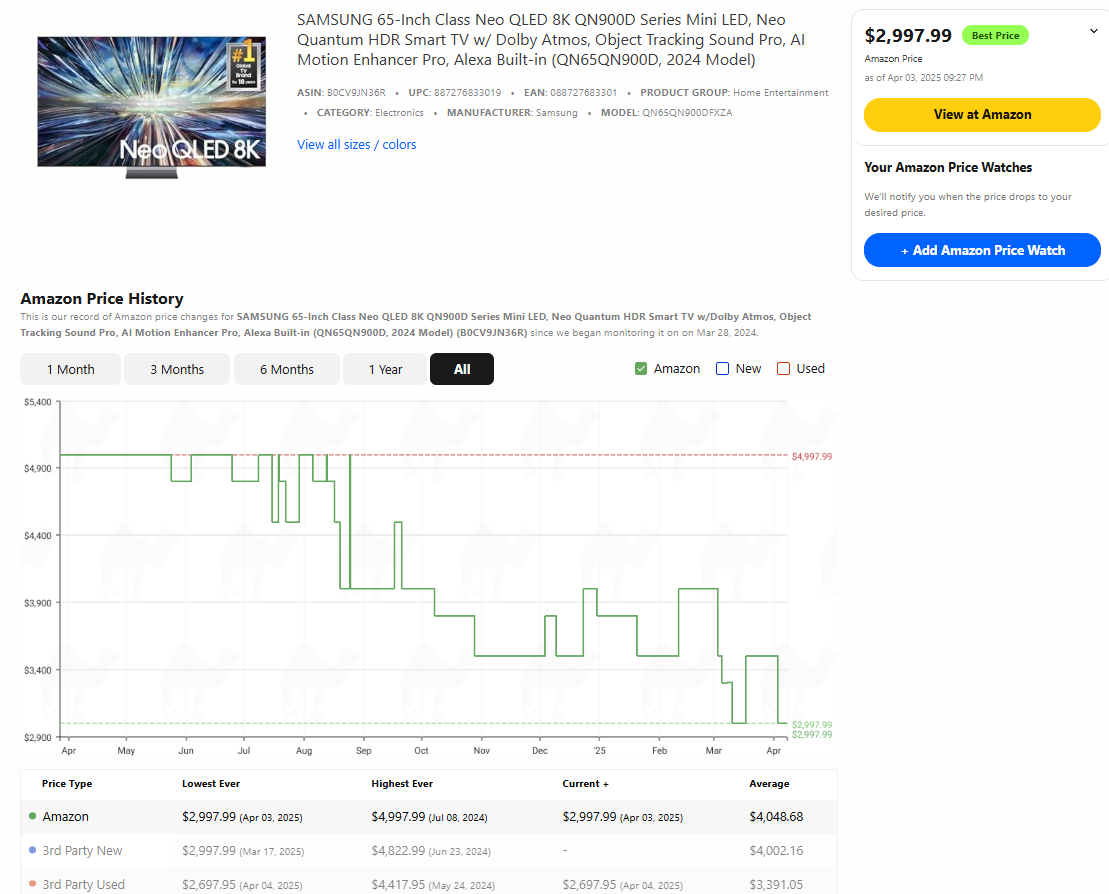The width and height of the screenshot is (1109, 894).
Task: Click the CATEGORY Electronics text
Action: tap(370, 112)
